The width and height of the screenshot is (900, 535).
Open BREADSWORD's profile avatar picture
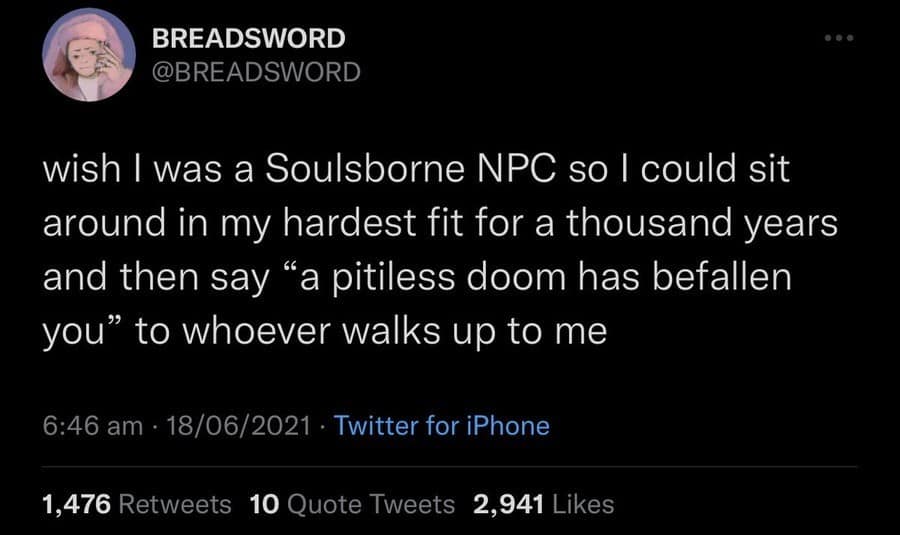tap(89, 55)
